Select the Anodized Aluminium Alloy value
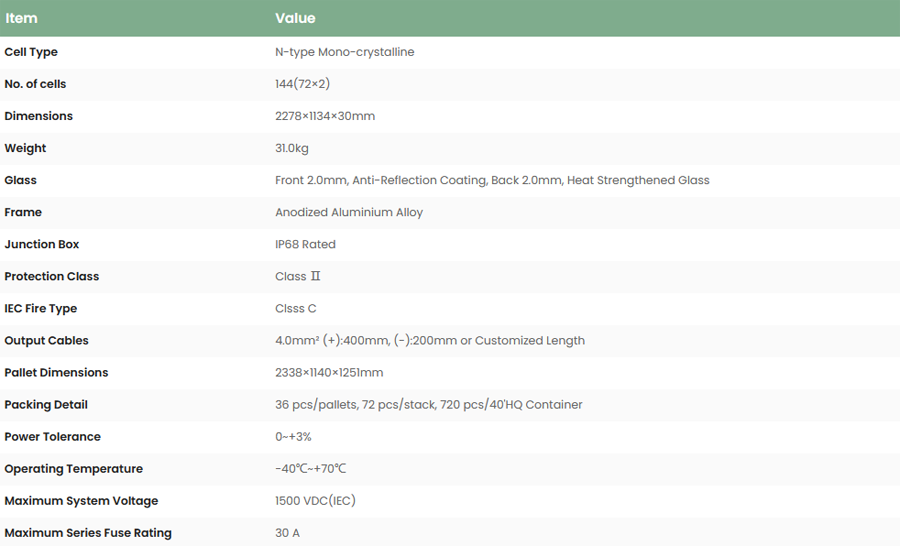Viewport: 900px width, 546px height. (349, 212)
